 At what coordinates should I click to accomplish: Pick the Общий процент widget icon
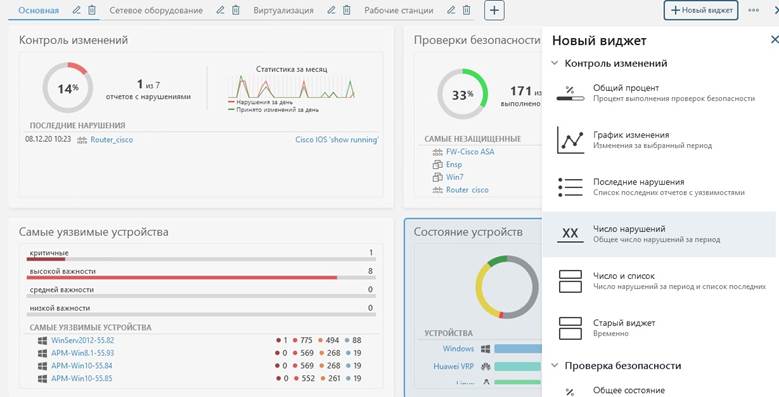[570, 93]
